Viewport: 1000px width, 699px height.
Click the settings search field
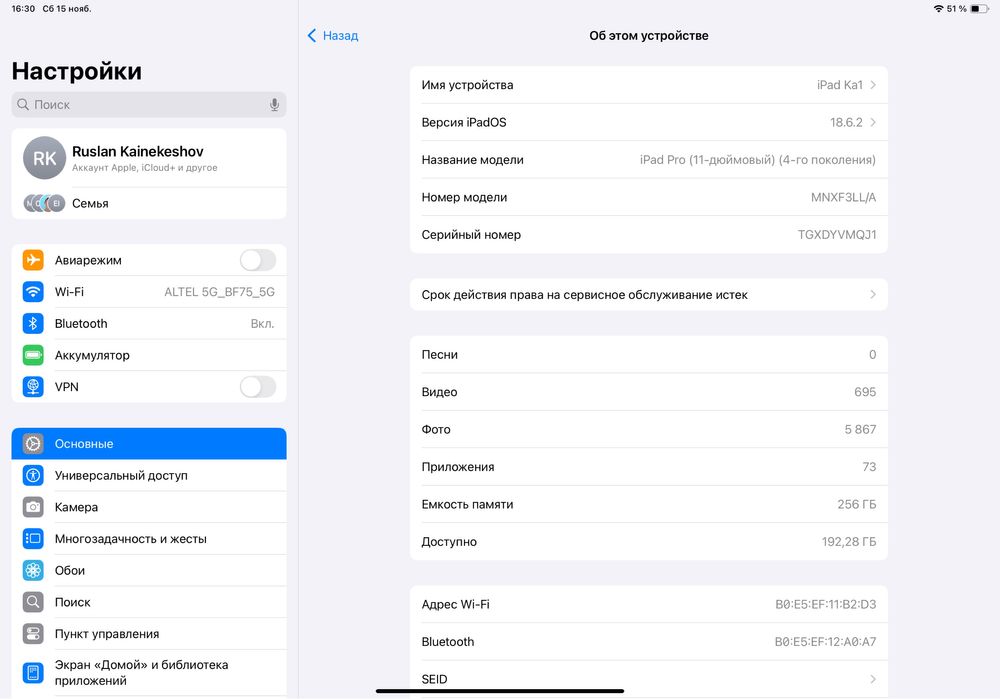pyautogui.click(x=140, y=105)
